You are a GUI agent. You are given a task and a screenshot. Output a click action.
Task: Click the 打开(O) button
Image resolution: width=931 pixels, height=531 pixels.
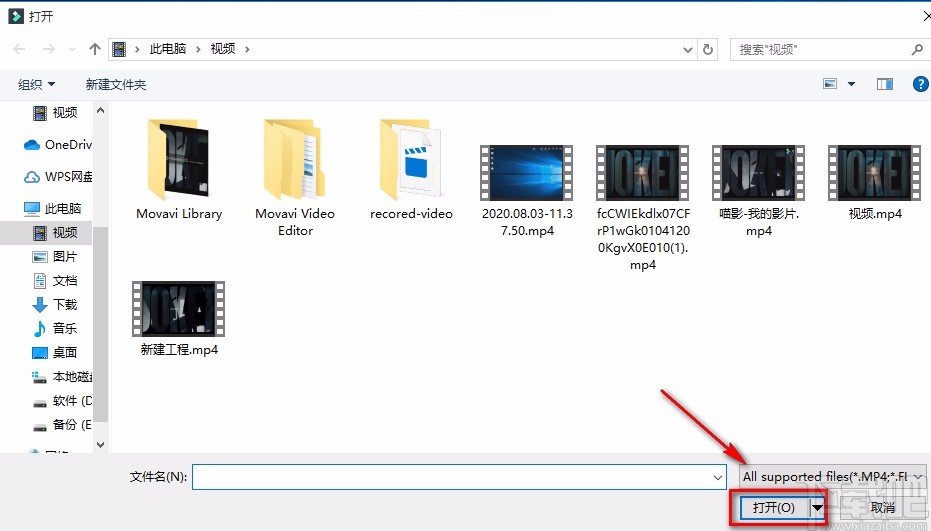774,508
